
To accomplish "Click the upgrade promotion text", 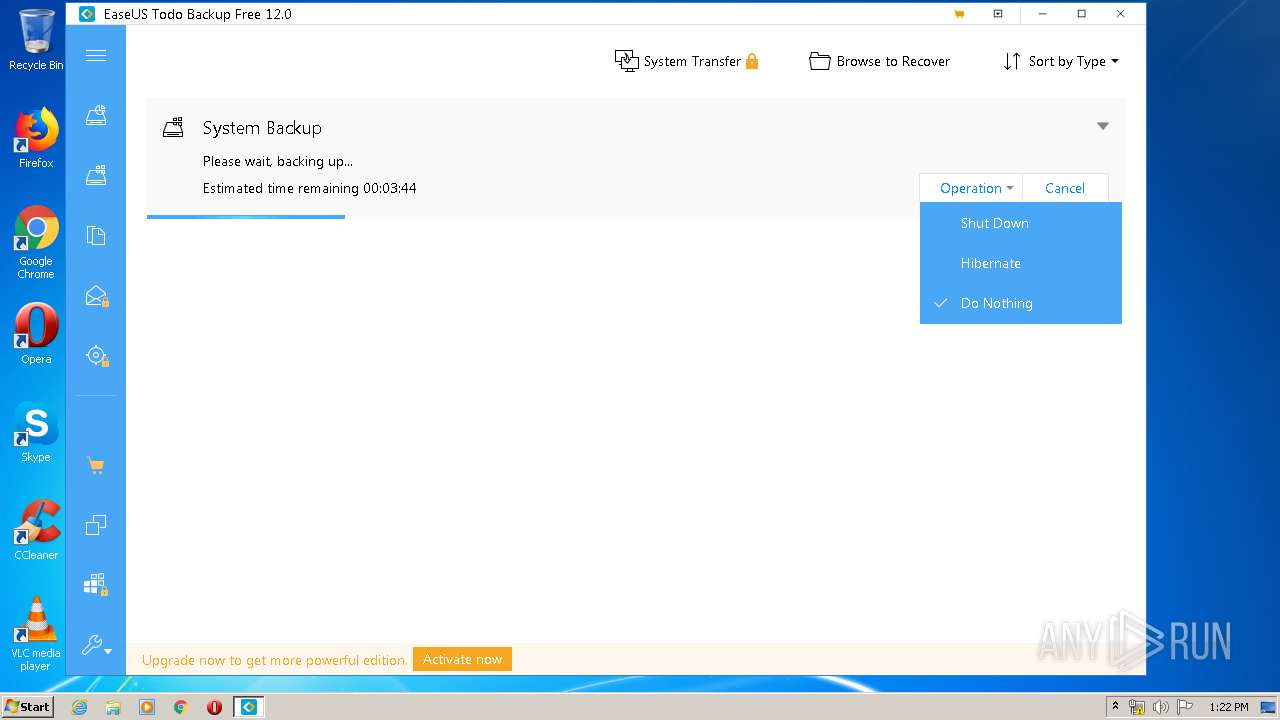I will click(x=275, y=660).
